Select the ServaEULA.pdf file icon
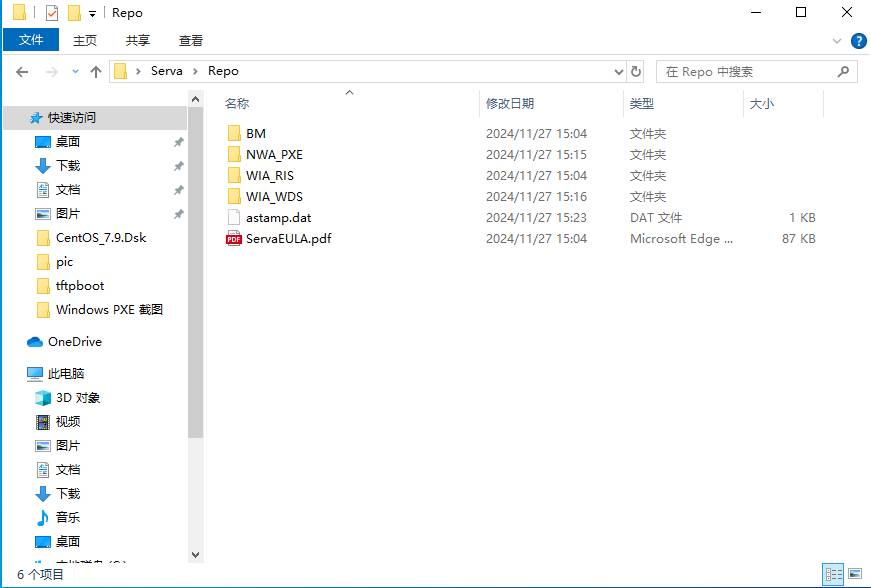Image resolution: width=871 pixels, height=588 pixels. (234, 239)
